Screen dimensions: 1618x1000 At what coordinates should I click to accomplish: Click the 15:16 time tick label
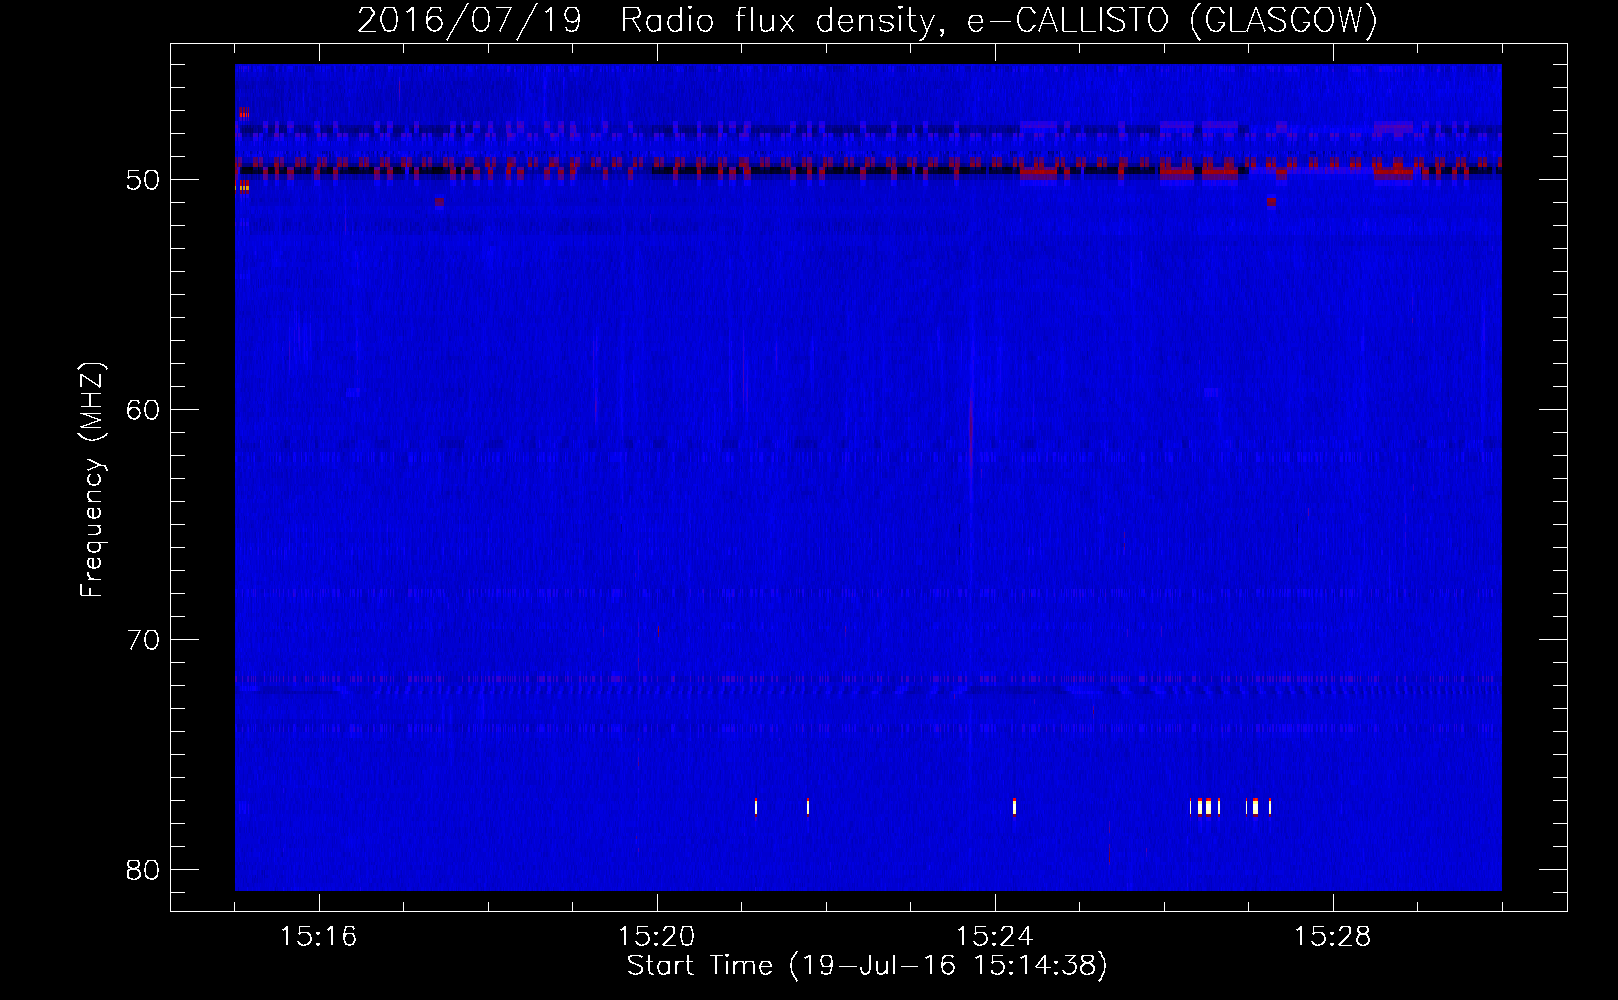(x=319, y=937)
